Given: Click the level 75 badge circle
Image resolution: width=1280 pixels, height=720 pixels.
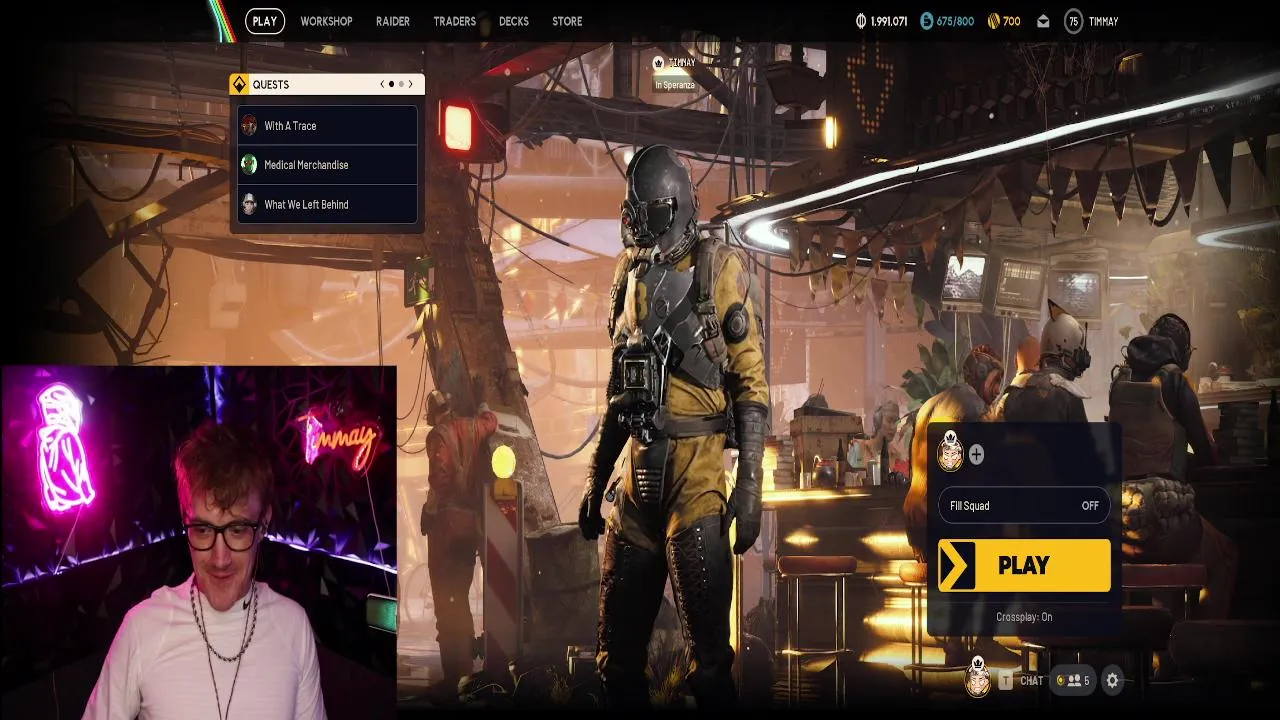Looking at the screenshot, I should (1073, 21).
